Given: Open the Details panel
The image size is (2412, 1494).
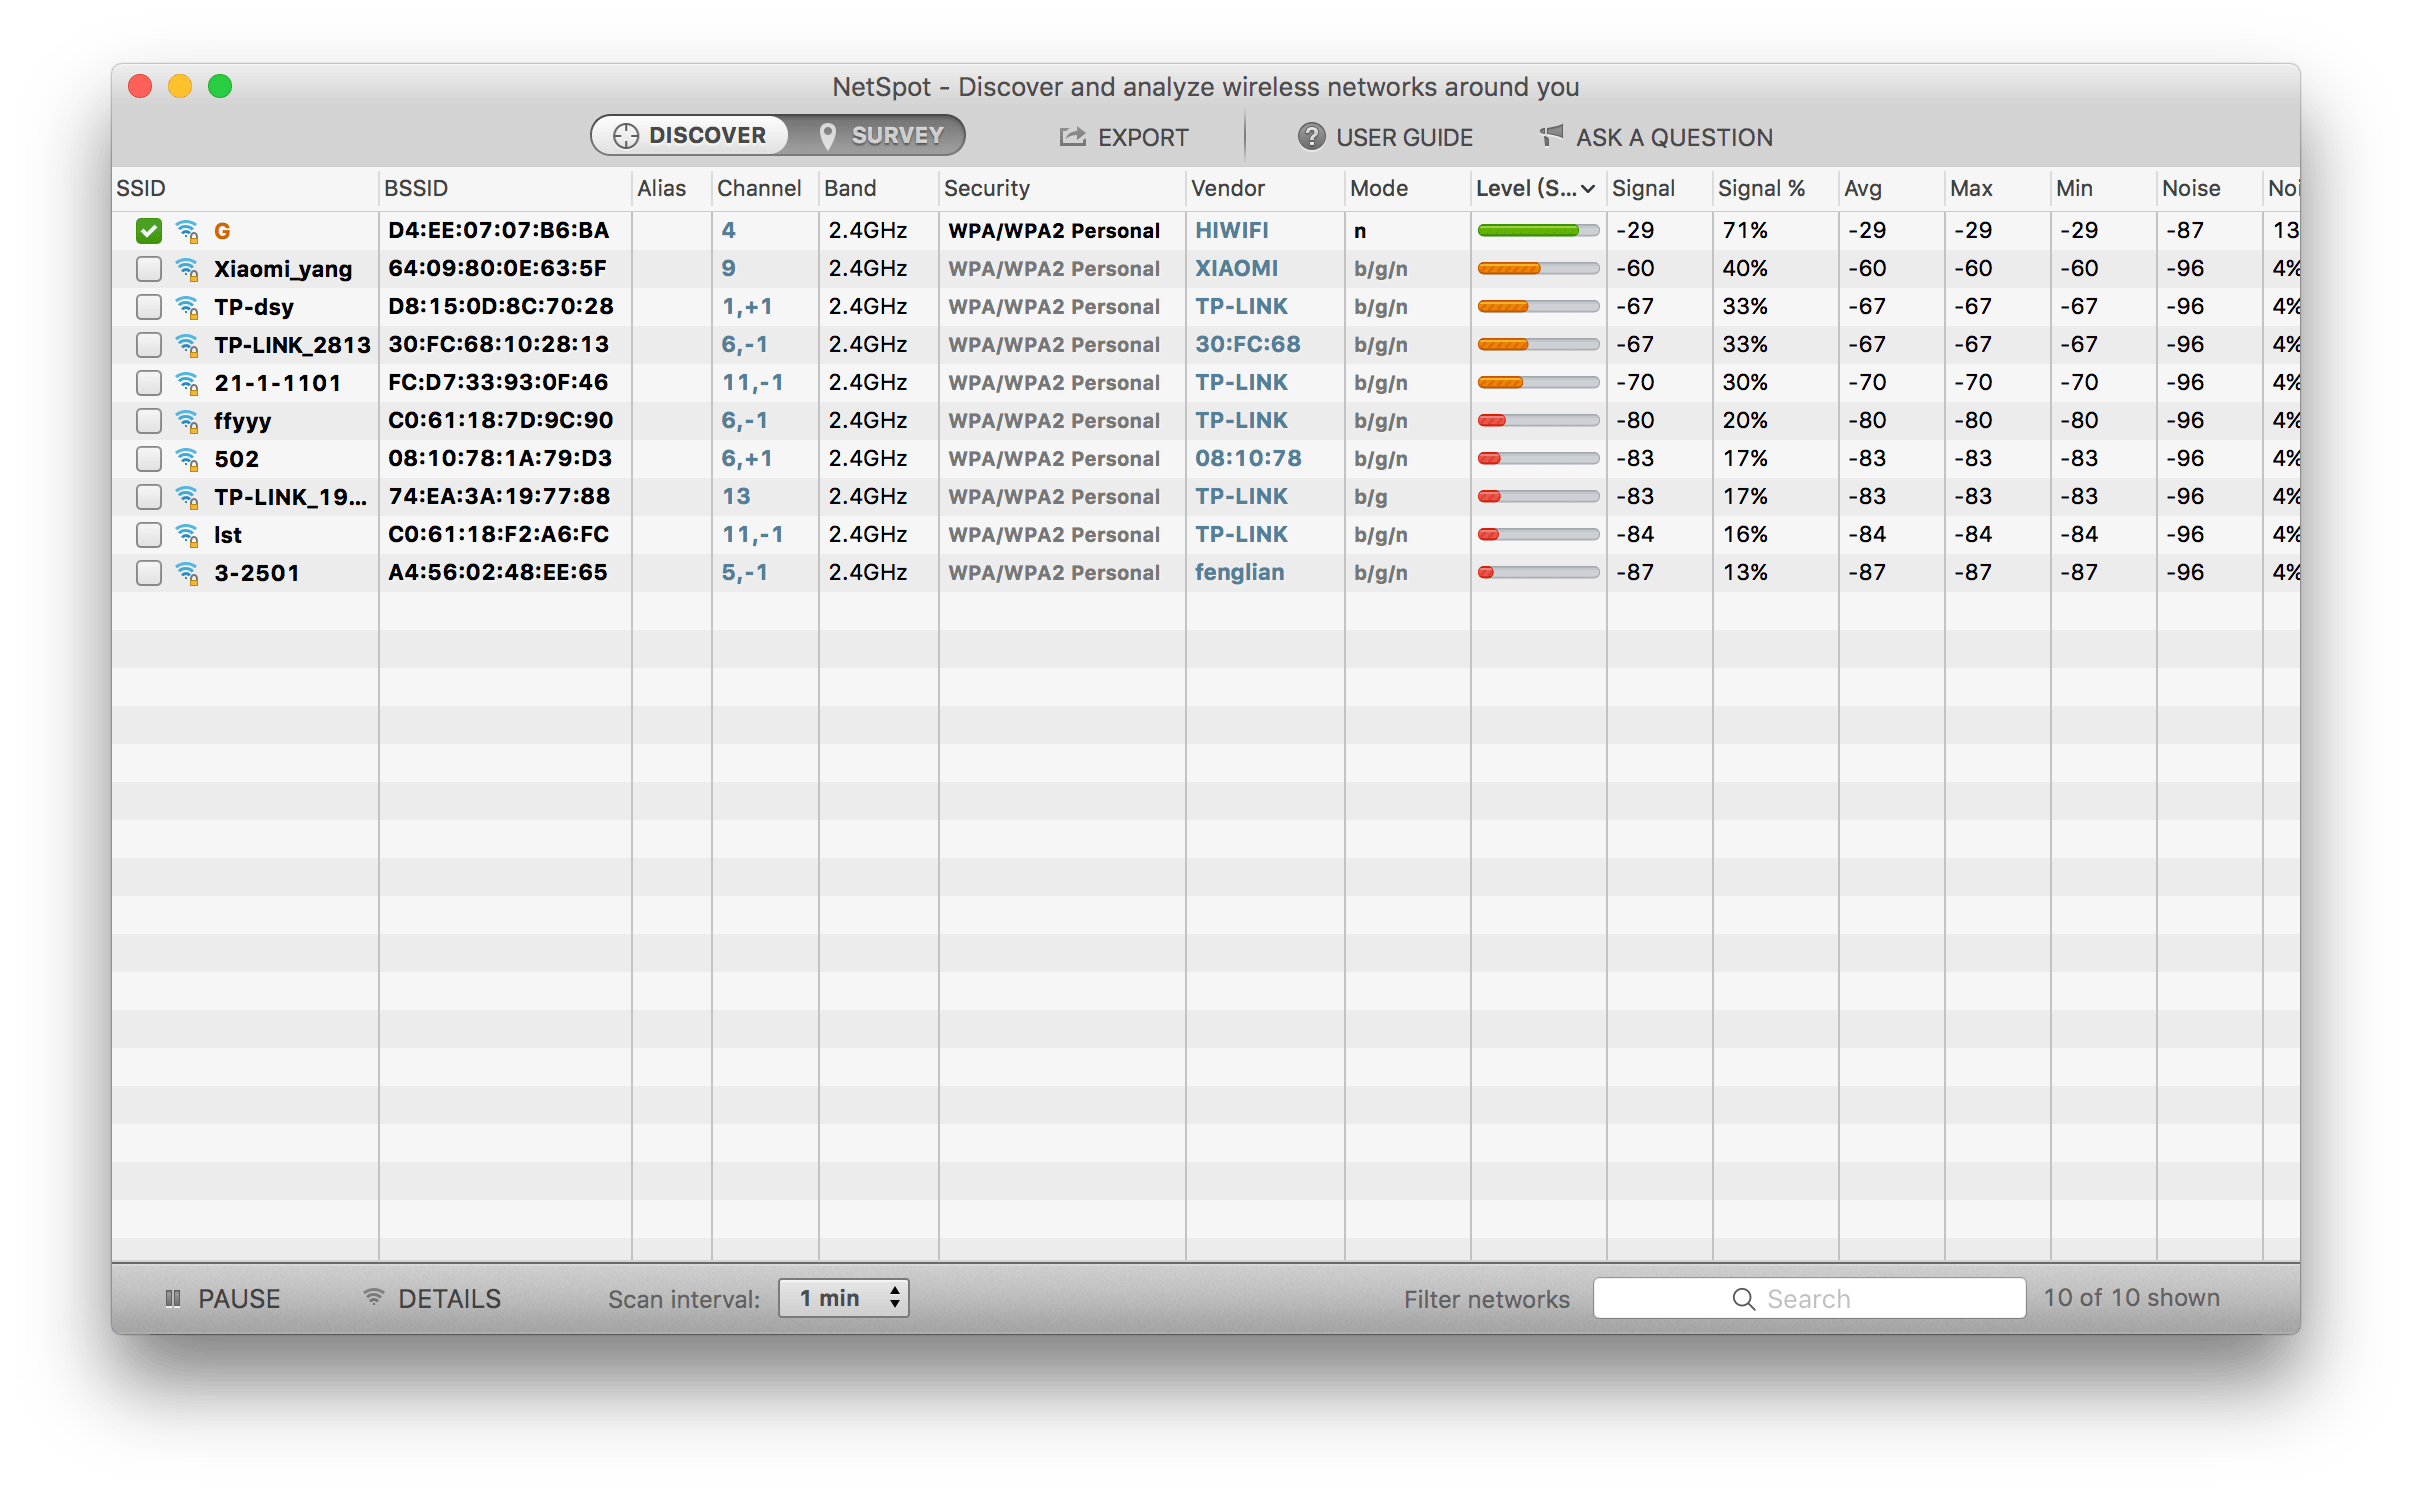Looking at the screenshot, I should [432, 1298].
